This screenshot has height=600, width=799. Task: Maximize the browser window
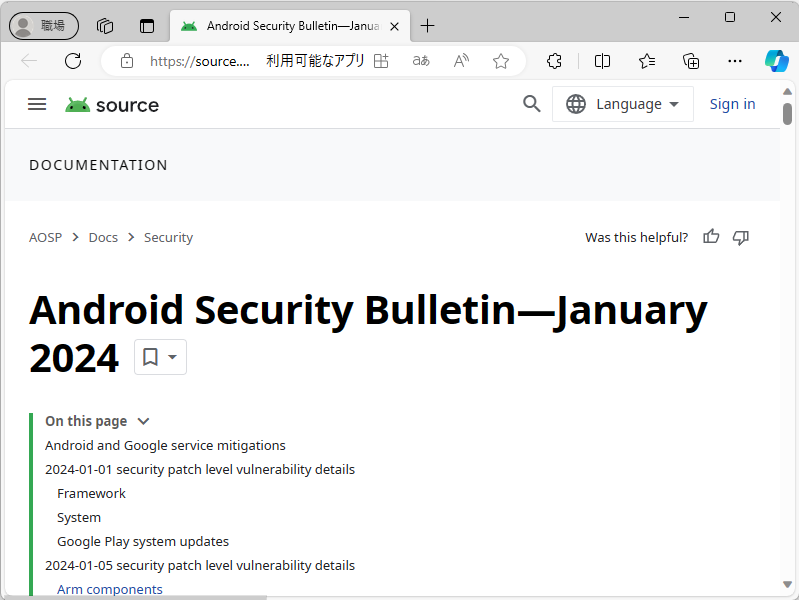(x=730, y=17)
